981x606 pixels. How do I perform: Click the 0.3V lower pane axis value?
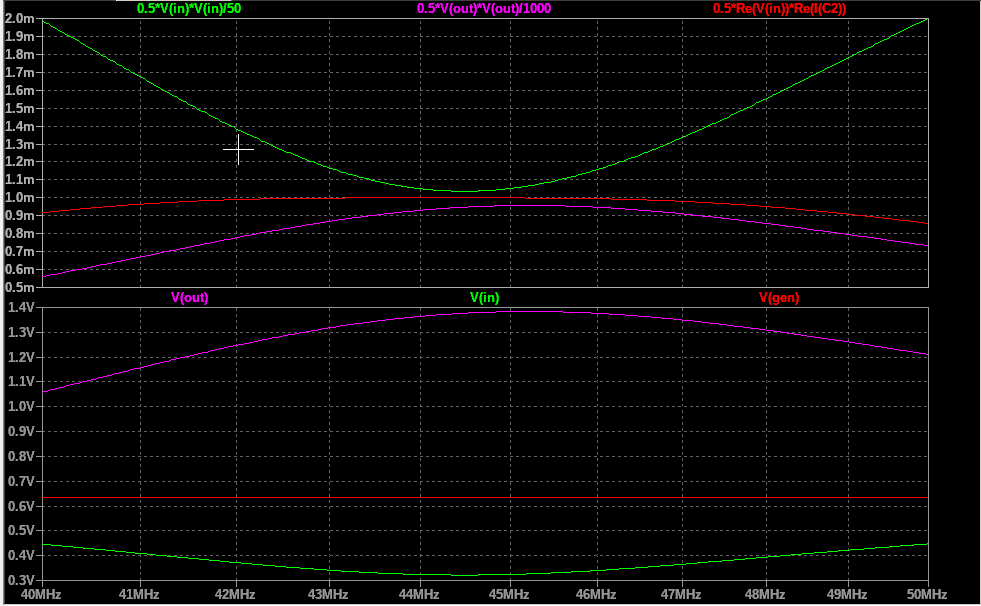click(x=21, y=580)
